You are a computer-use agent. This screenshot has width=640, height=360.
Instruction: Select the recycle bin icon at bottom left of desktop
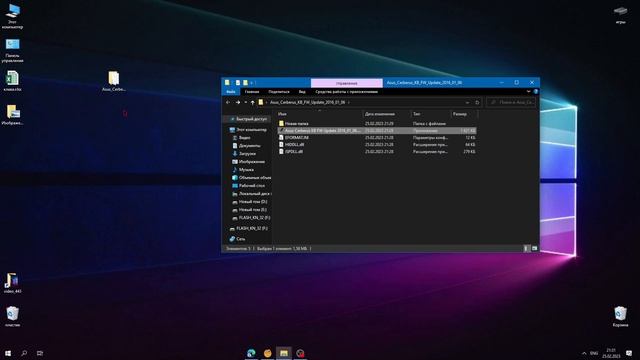pos(12,316)
